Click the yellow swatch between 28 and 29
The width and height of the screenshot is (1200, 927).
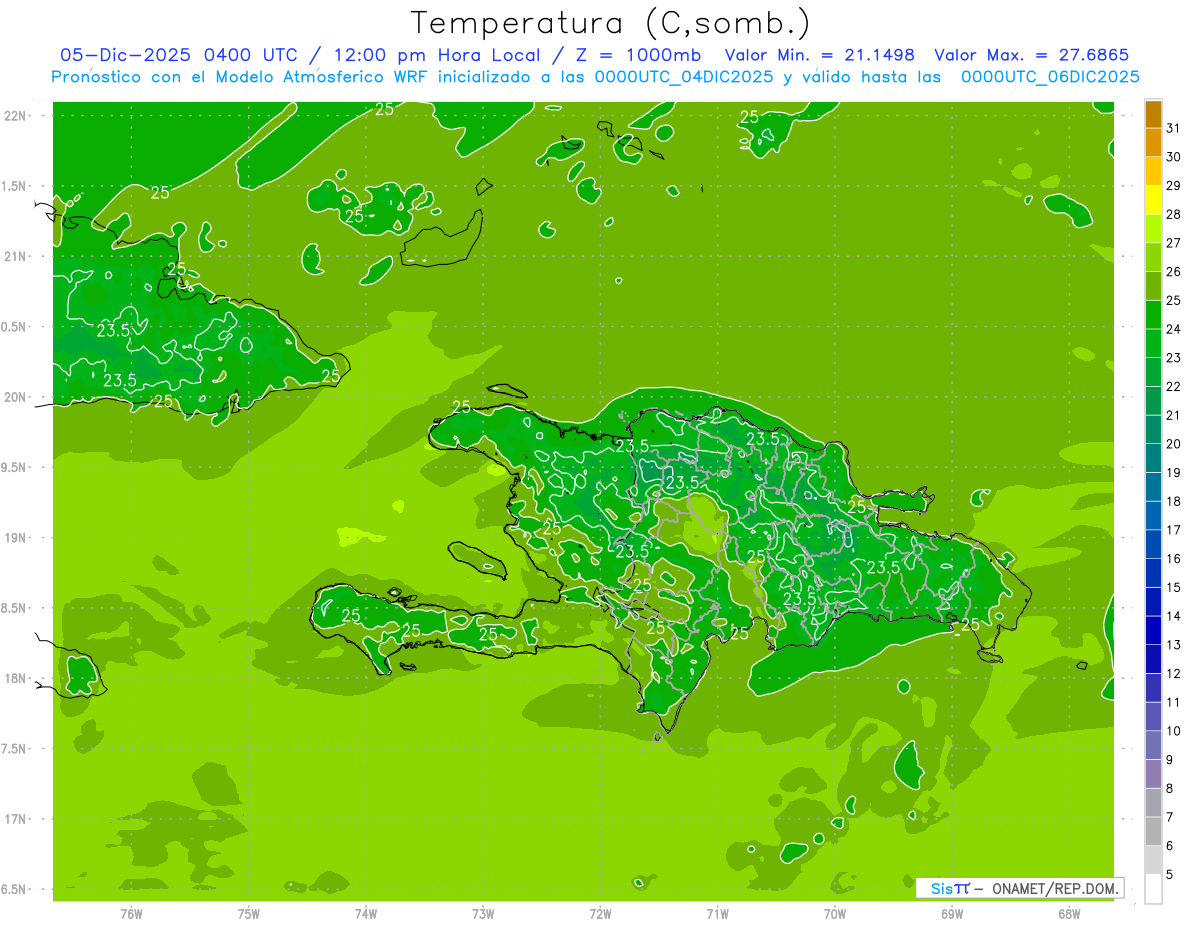[x=1153, y=200]
